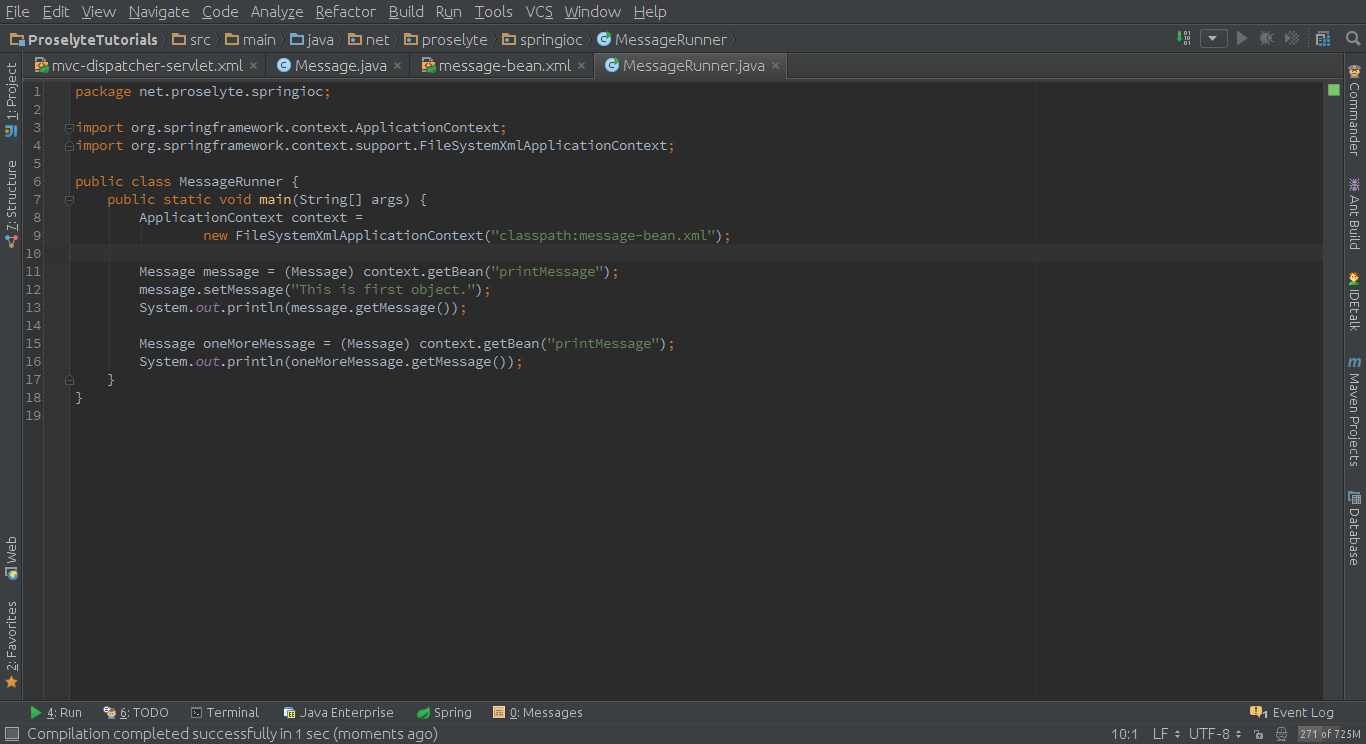Open Search Everywhere via magnifier icon
The image size is (1366, 744).
pos(1352,37)
